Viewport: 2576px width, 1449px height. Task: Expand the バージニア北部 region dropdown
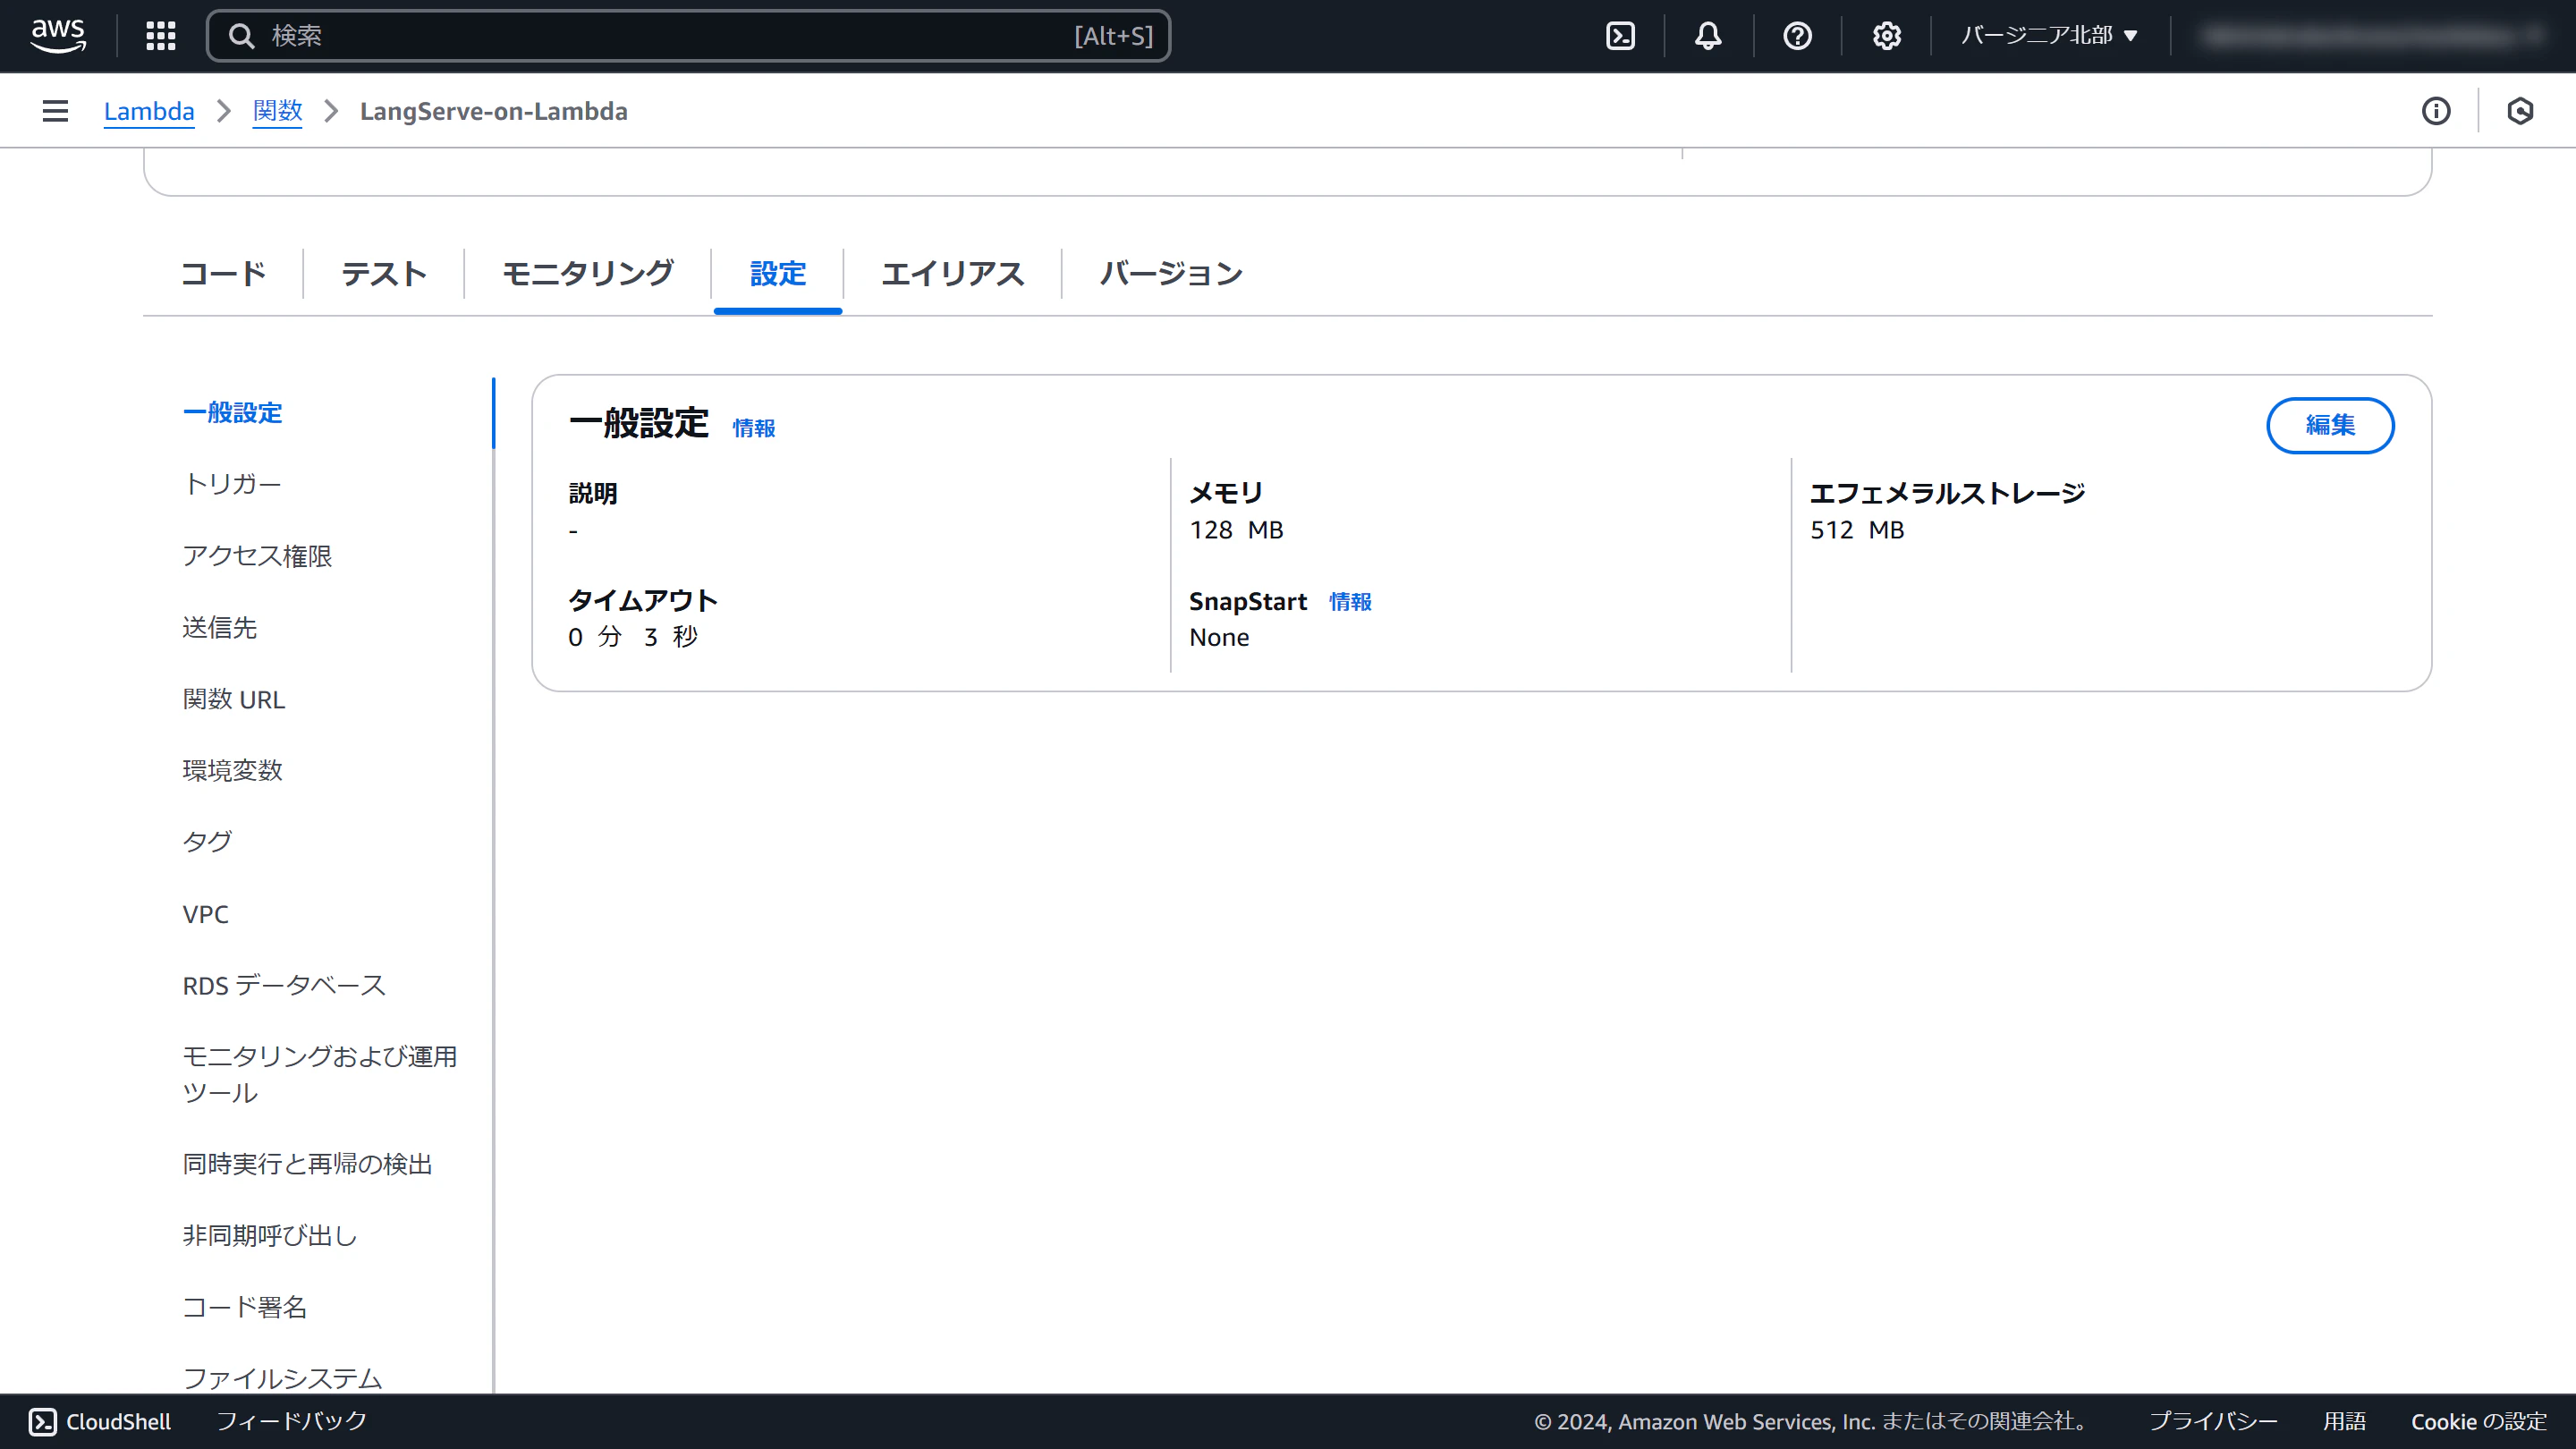pyautogui.click(x=2049, y=36)
